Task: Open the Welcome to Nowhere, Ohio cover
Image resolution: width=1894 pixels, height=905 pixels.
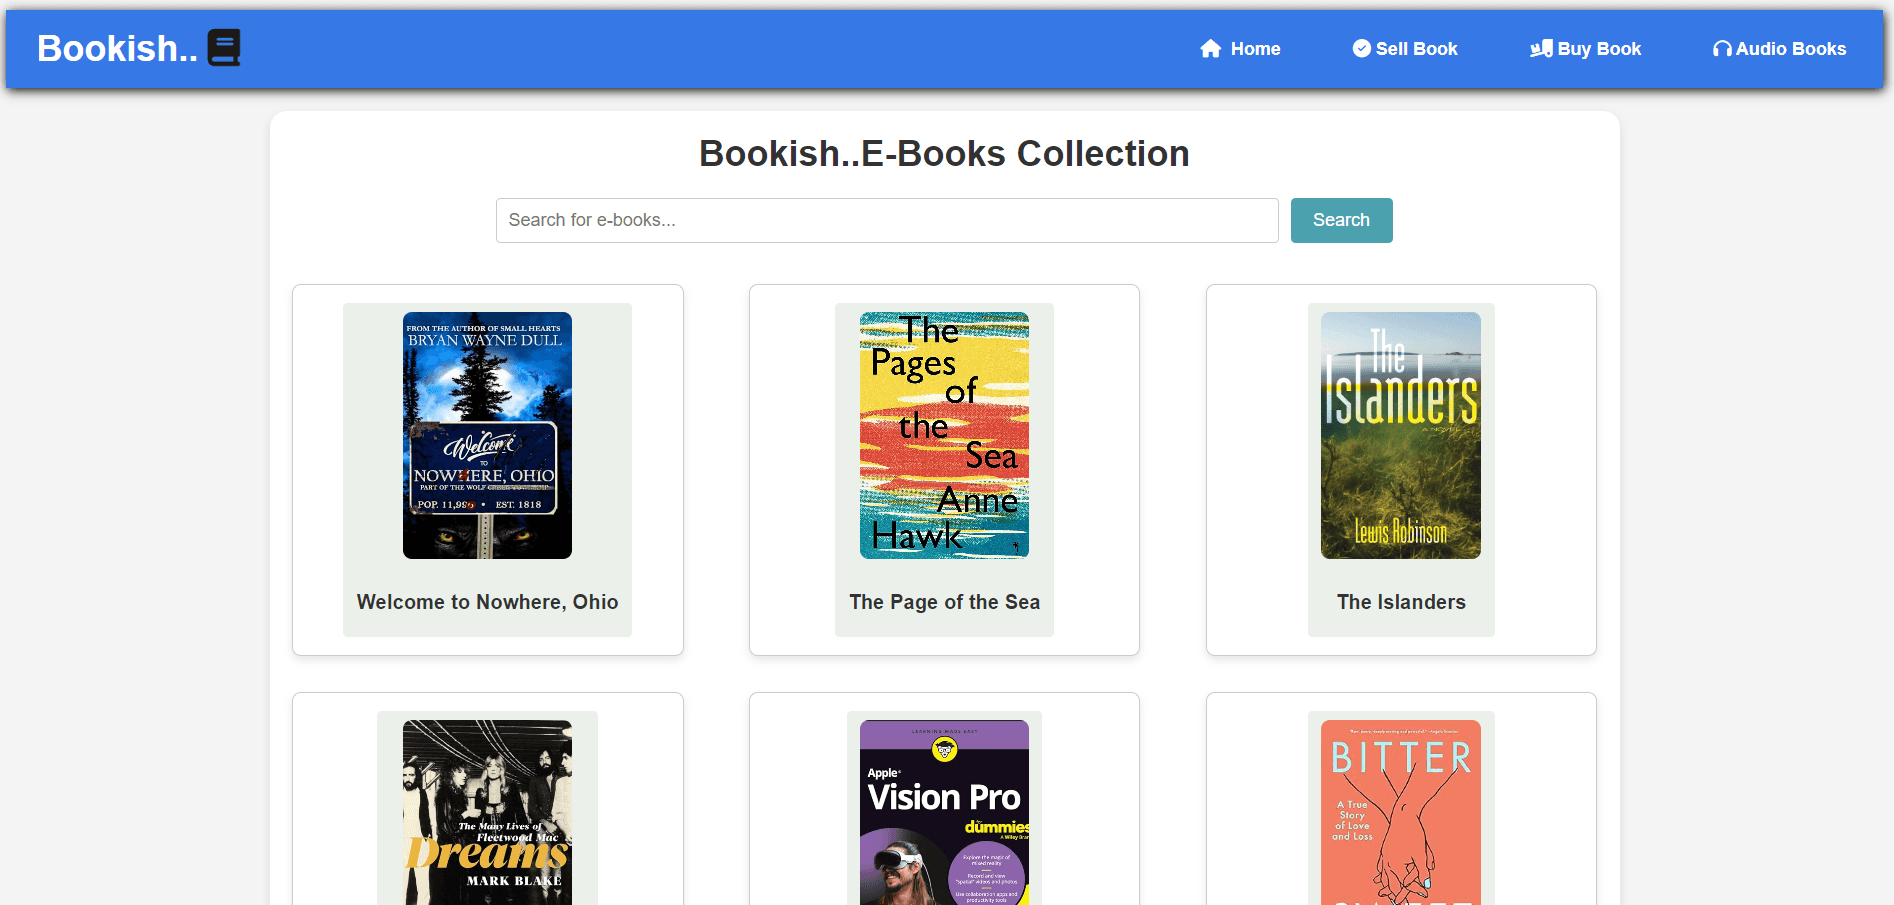Action: (487, 435)
